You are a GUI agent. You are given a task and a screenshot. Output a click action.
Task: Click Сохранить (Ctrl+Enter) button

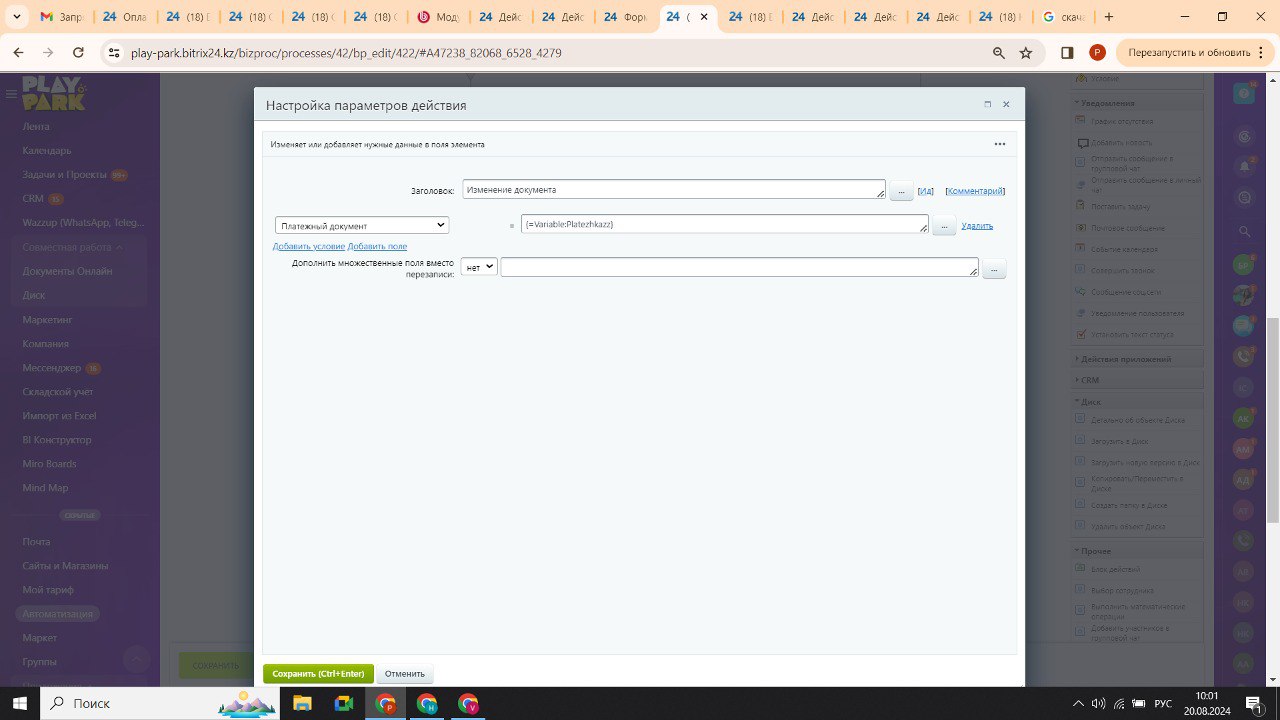[x=318, y=674]
